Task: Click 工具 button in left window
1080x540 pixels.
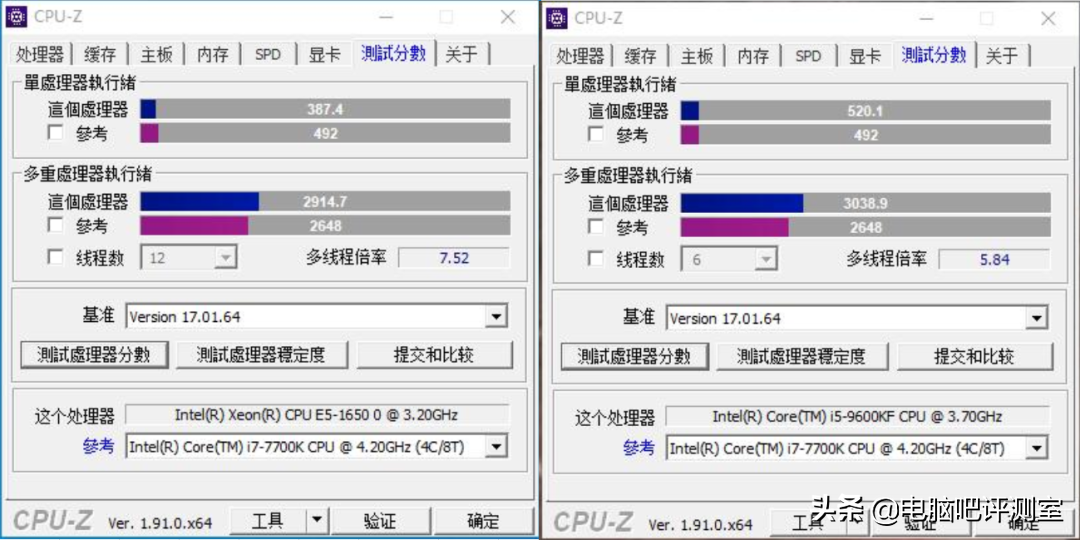Action: [x=268, y=521]
